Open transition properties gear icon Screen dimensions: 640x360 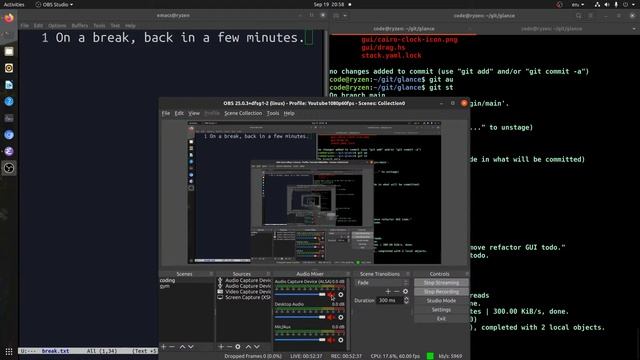tap(405, 291)
